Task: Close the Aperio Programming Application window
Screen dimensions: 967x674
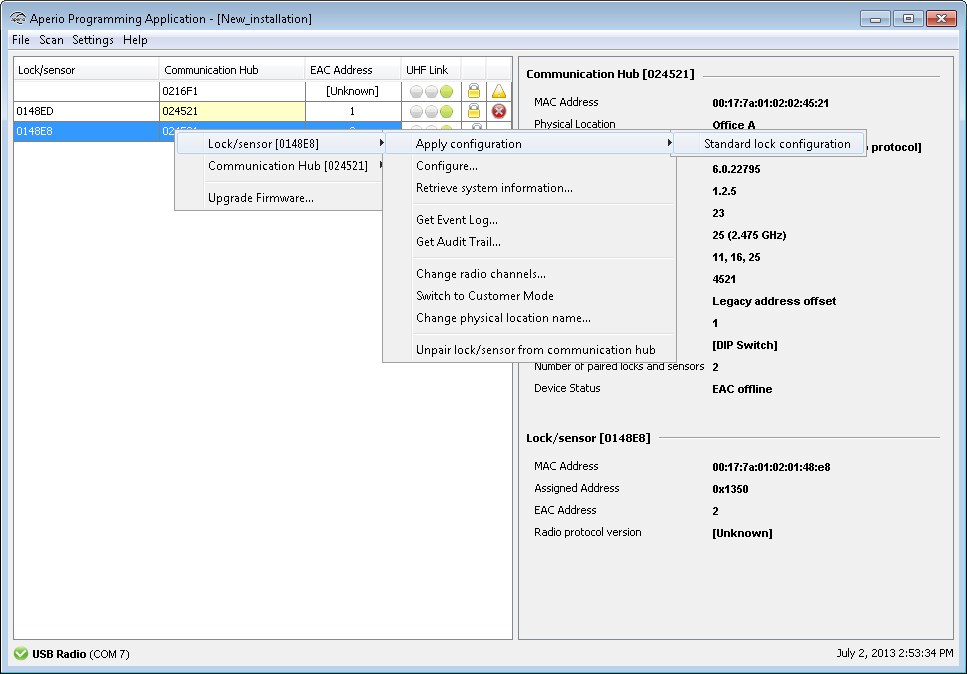Action: pos(941,19)
